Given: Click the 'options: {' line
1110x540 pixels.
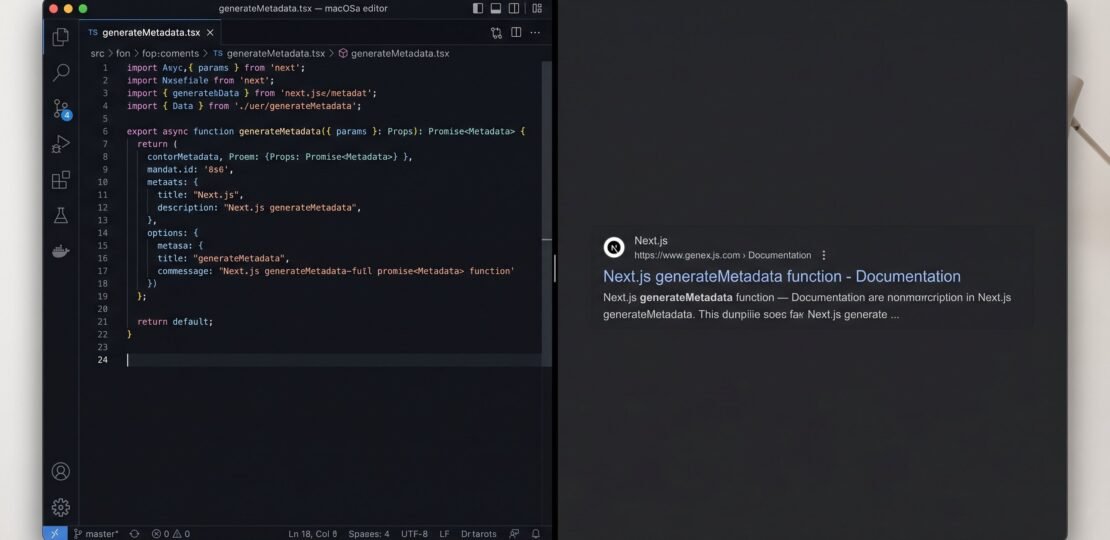Looking at the screenshot, I should pos(173,233).
